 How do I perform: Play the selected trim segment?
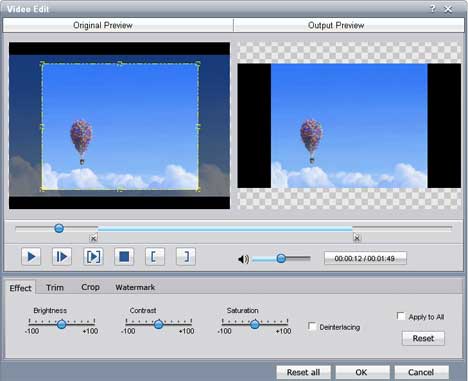93,257
